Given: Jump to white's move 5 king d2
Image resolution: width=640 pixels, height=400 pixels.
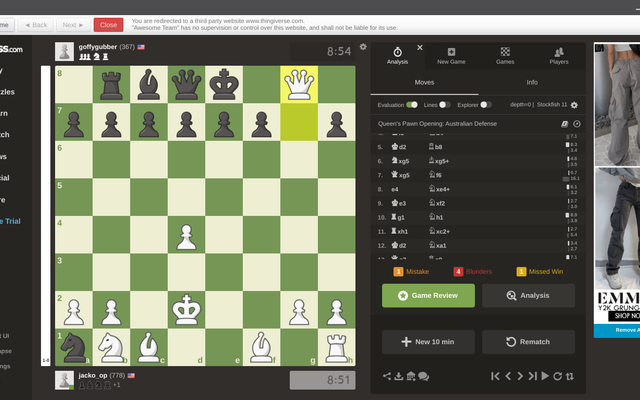Looking at the screenshot, I should (x=399, y=147).
